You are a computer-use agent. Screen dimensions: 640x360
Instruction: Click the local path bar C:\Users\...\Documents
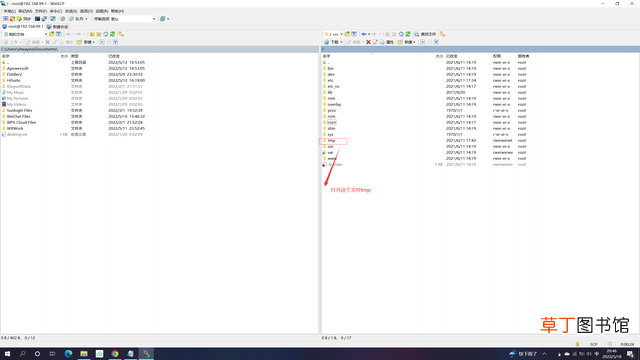coord(159,49)
